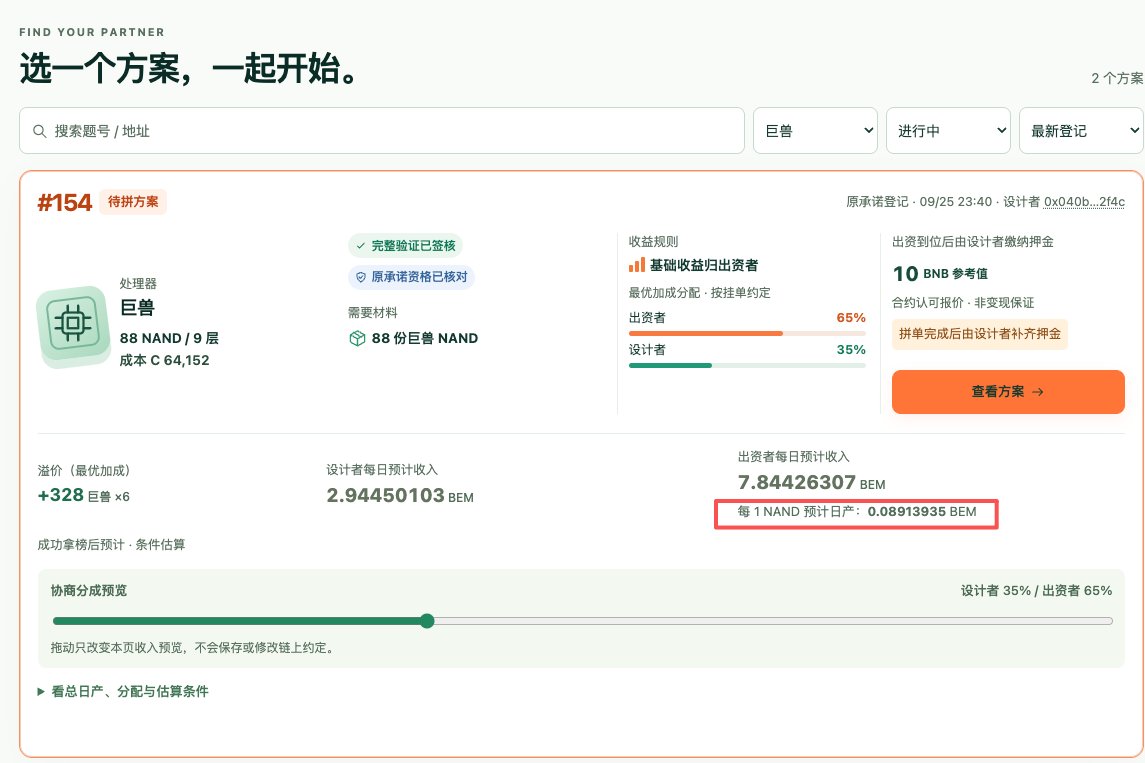Expand 看总日产、分配与估算条件 details
1145x763 pixels.
(123, 691)
